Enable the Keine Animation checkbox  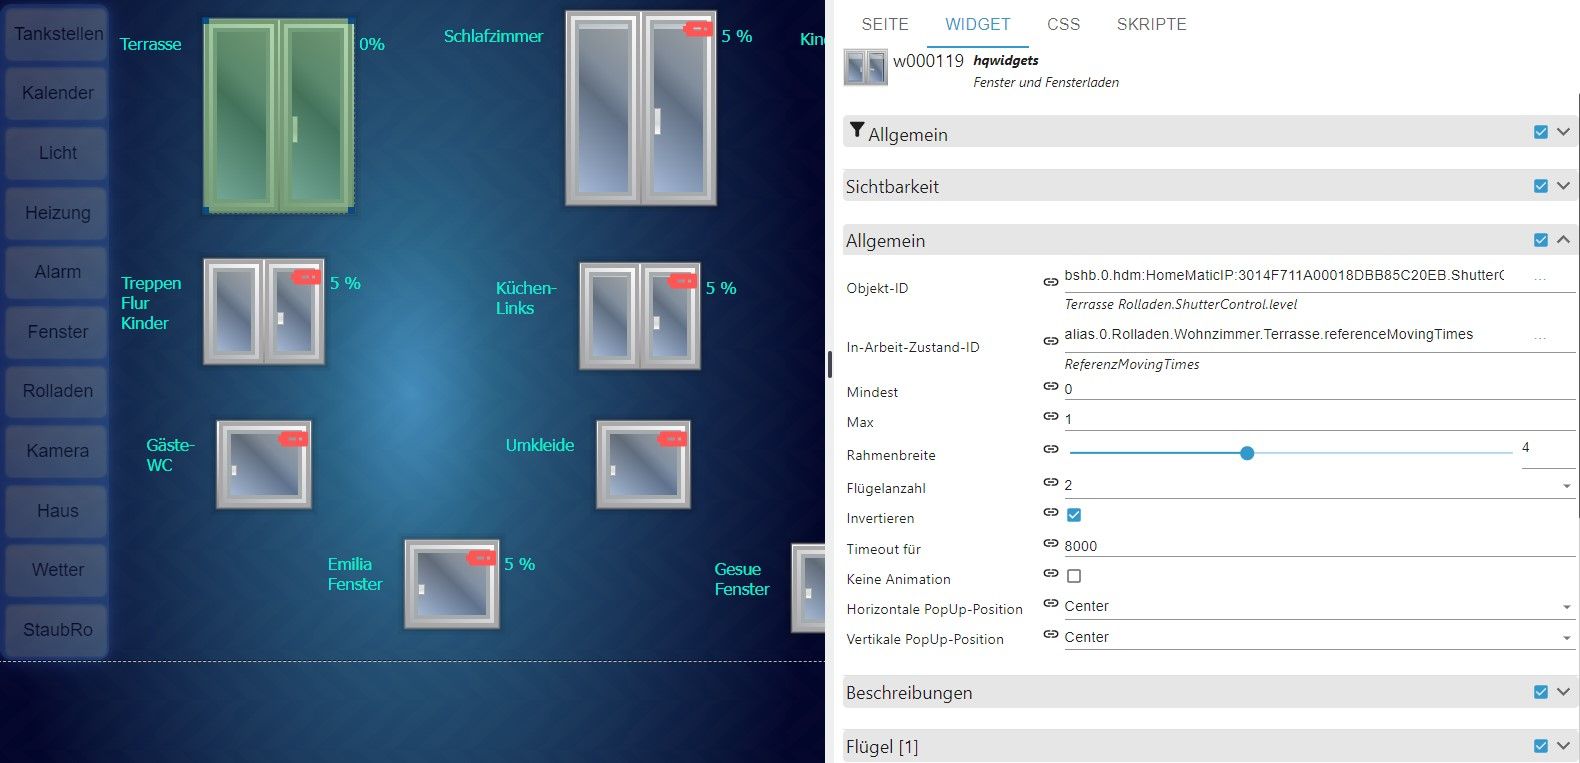1074,576
